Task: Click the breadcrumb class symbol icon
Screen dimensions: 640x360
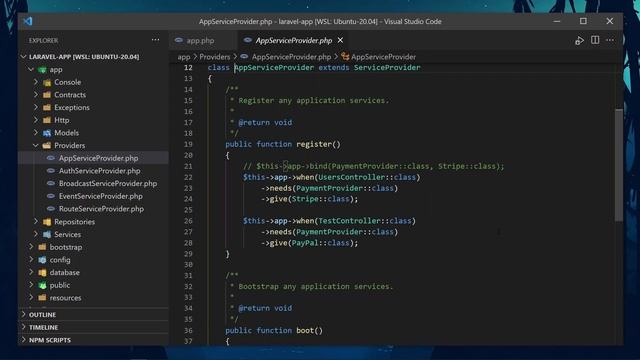Action: [x=345, y=57]
